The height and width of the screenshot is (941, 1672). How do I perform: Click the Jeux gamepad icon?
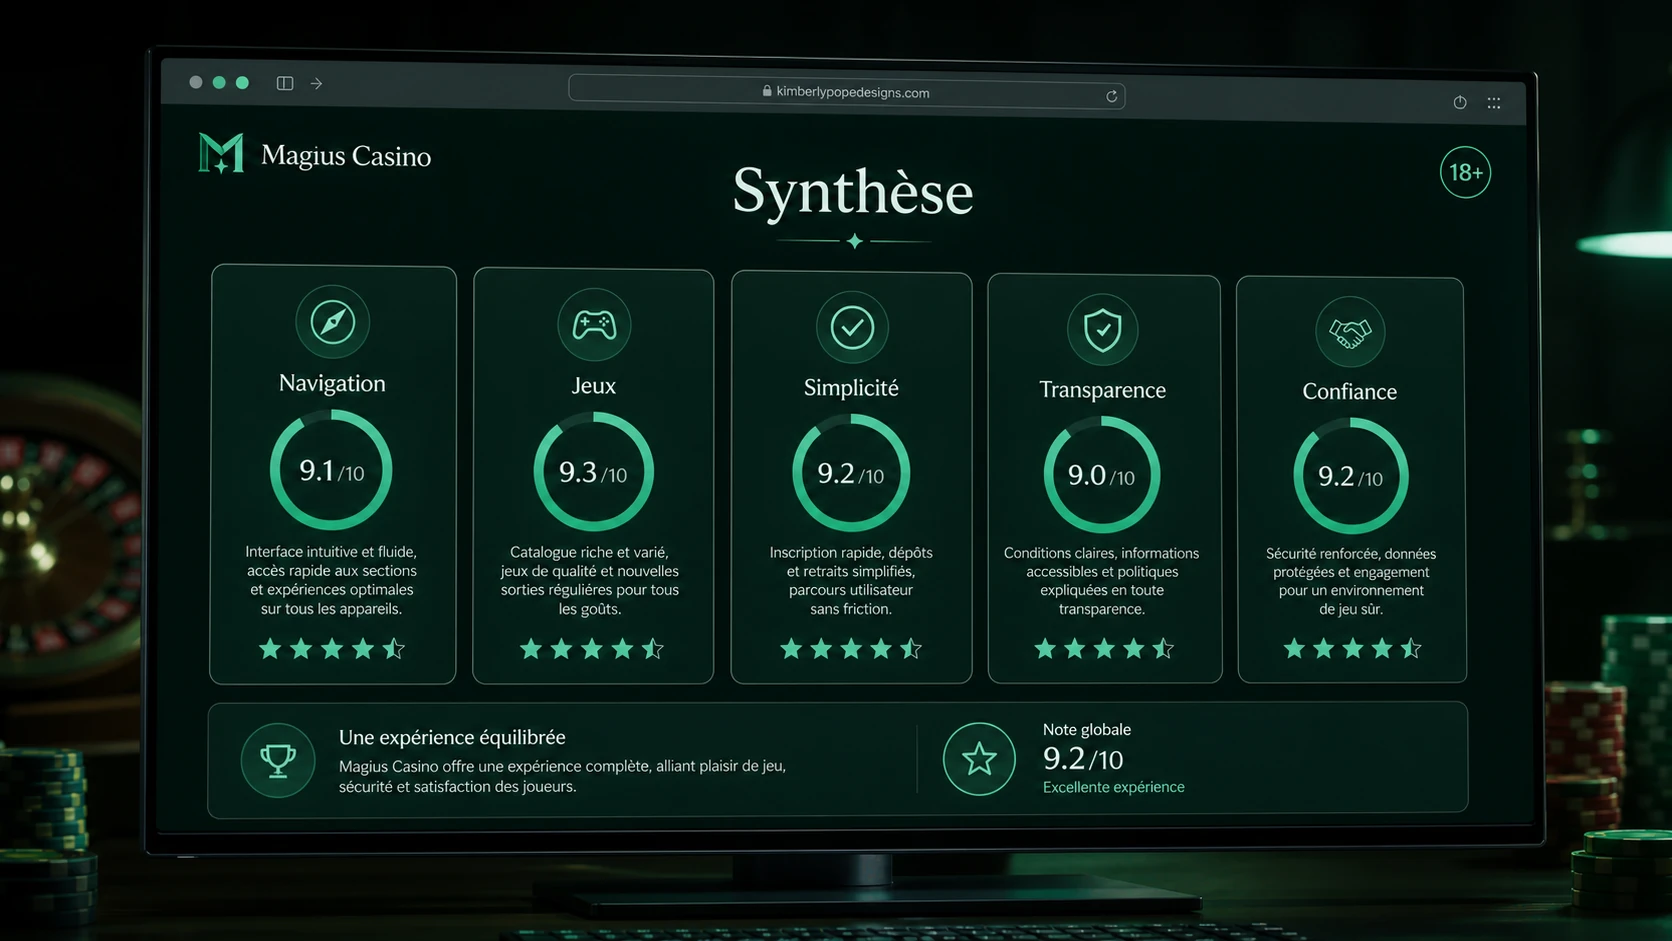(x=594, y=325)
